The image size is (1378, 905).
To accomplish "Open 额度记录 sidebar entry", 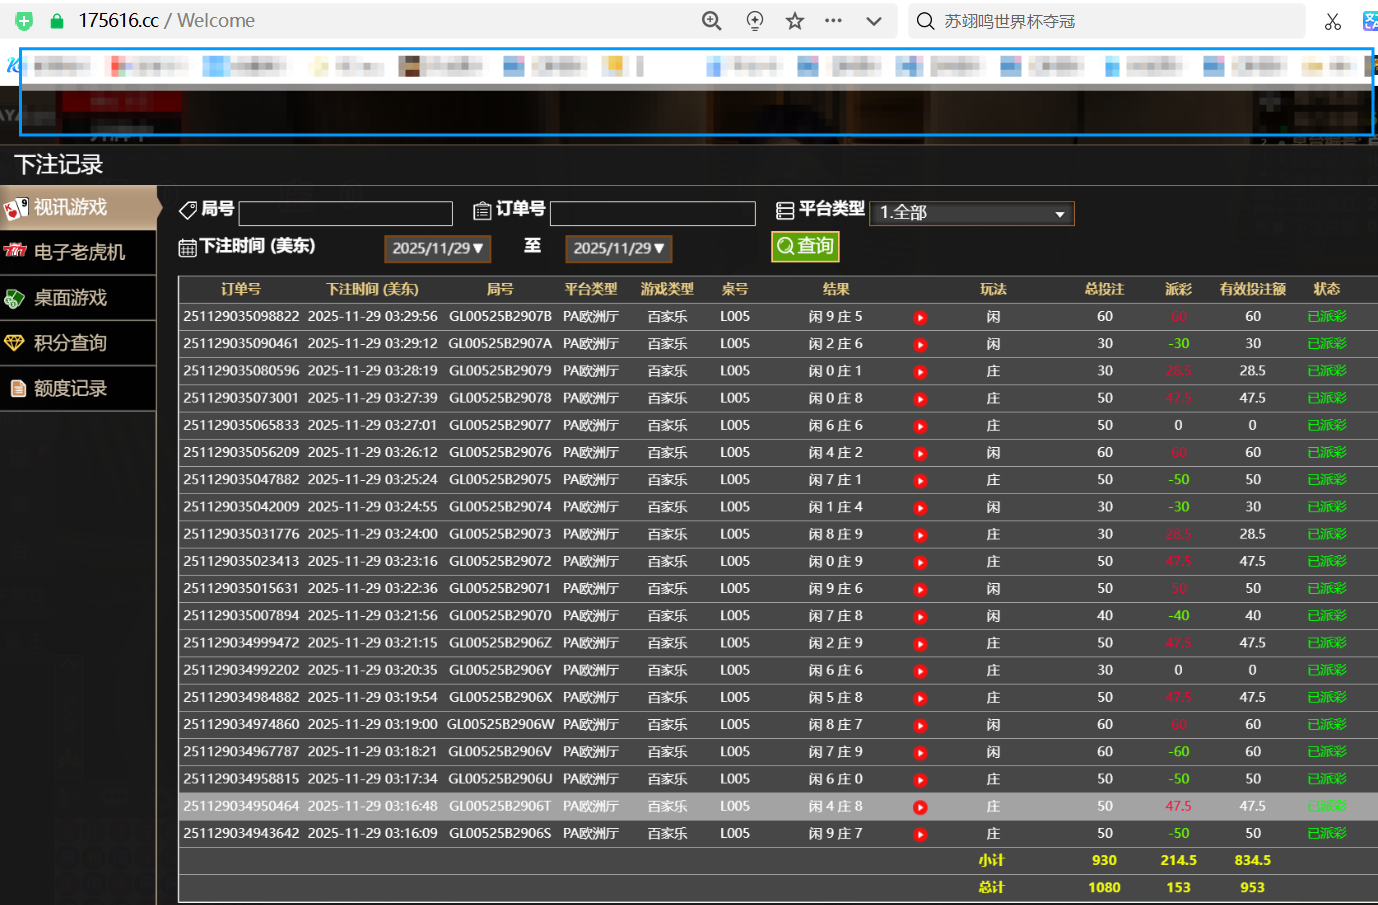I will [78, 389].
